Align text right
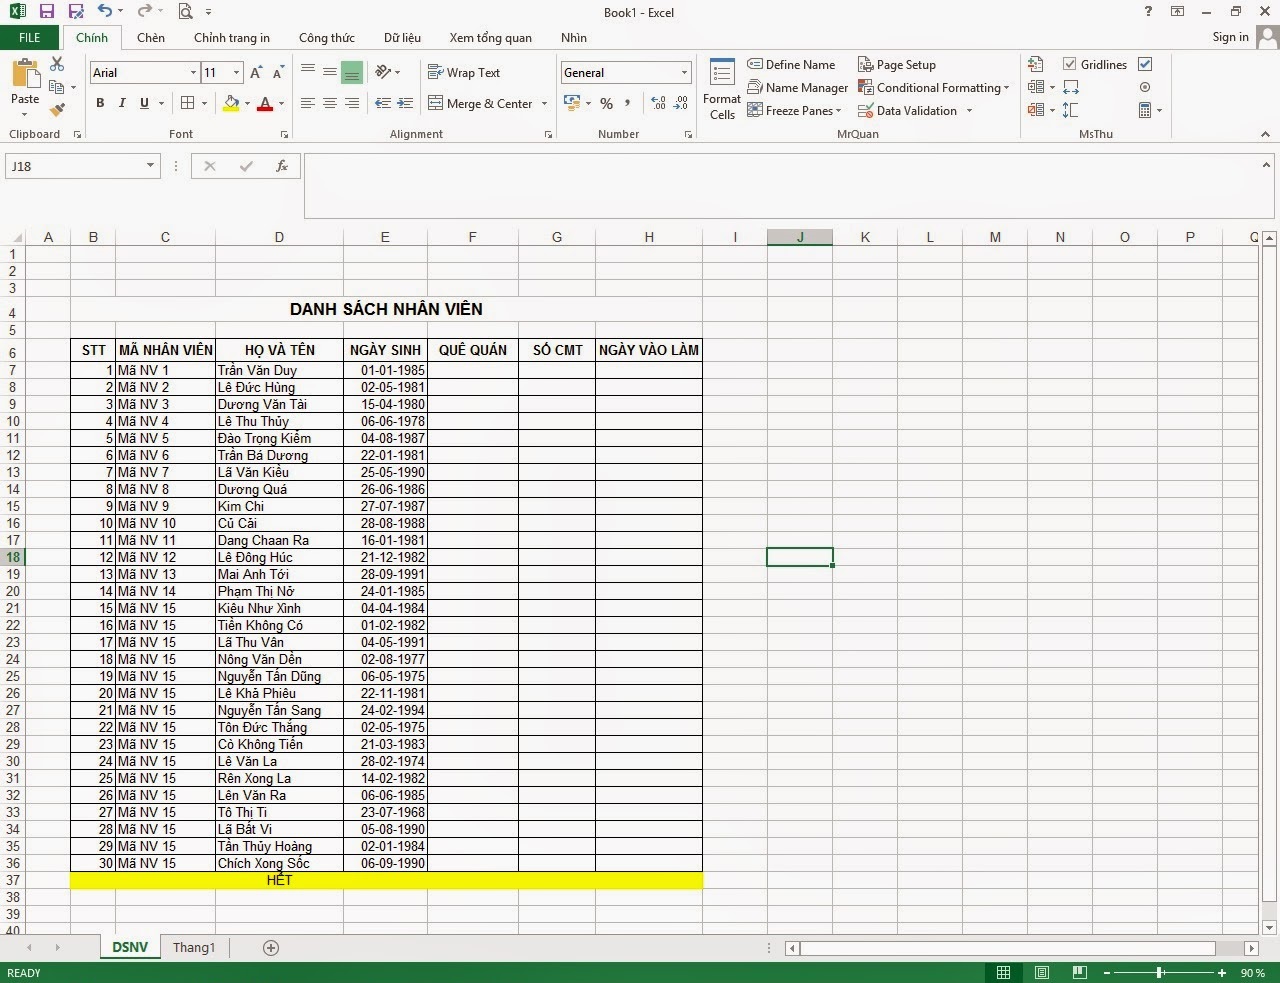Screen dimensions: 1280x983 coord(352,103)
